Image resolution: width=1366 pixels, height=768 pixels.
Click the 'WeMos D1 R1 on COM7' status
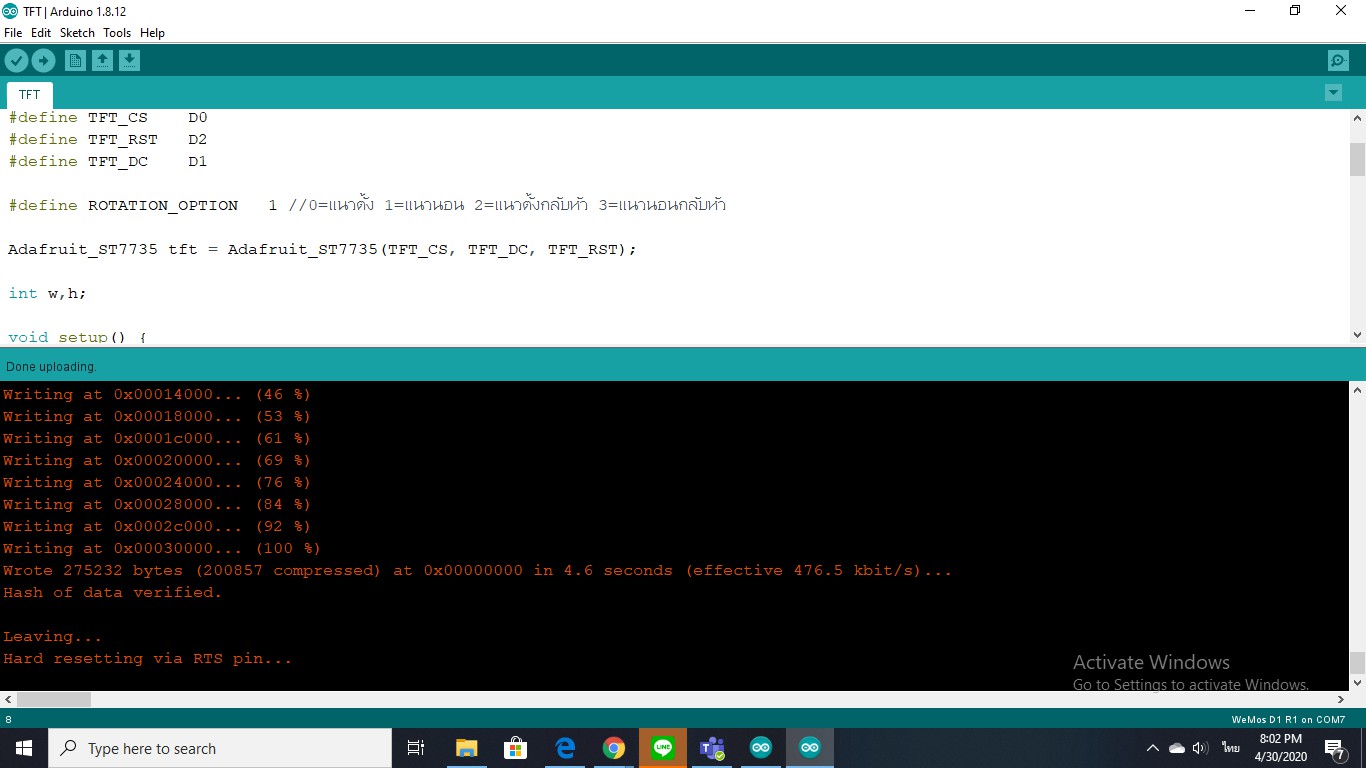(1288, 720)
